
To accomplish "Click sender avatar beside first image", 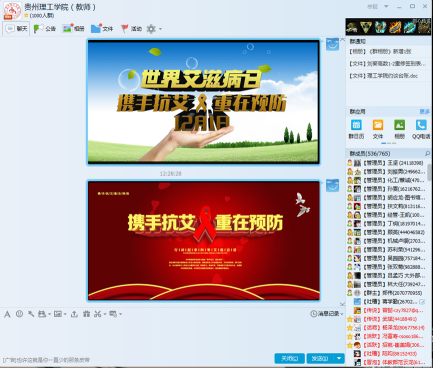I will coord(332,44).
